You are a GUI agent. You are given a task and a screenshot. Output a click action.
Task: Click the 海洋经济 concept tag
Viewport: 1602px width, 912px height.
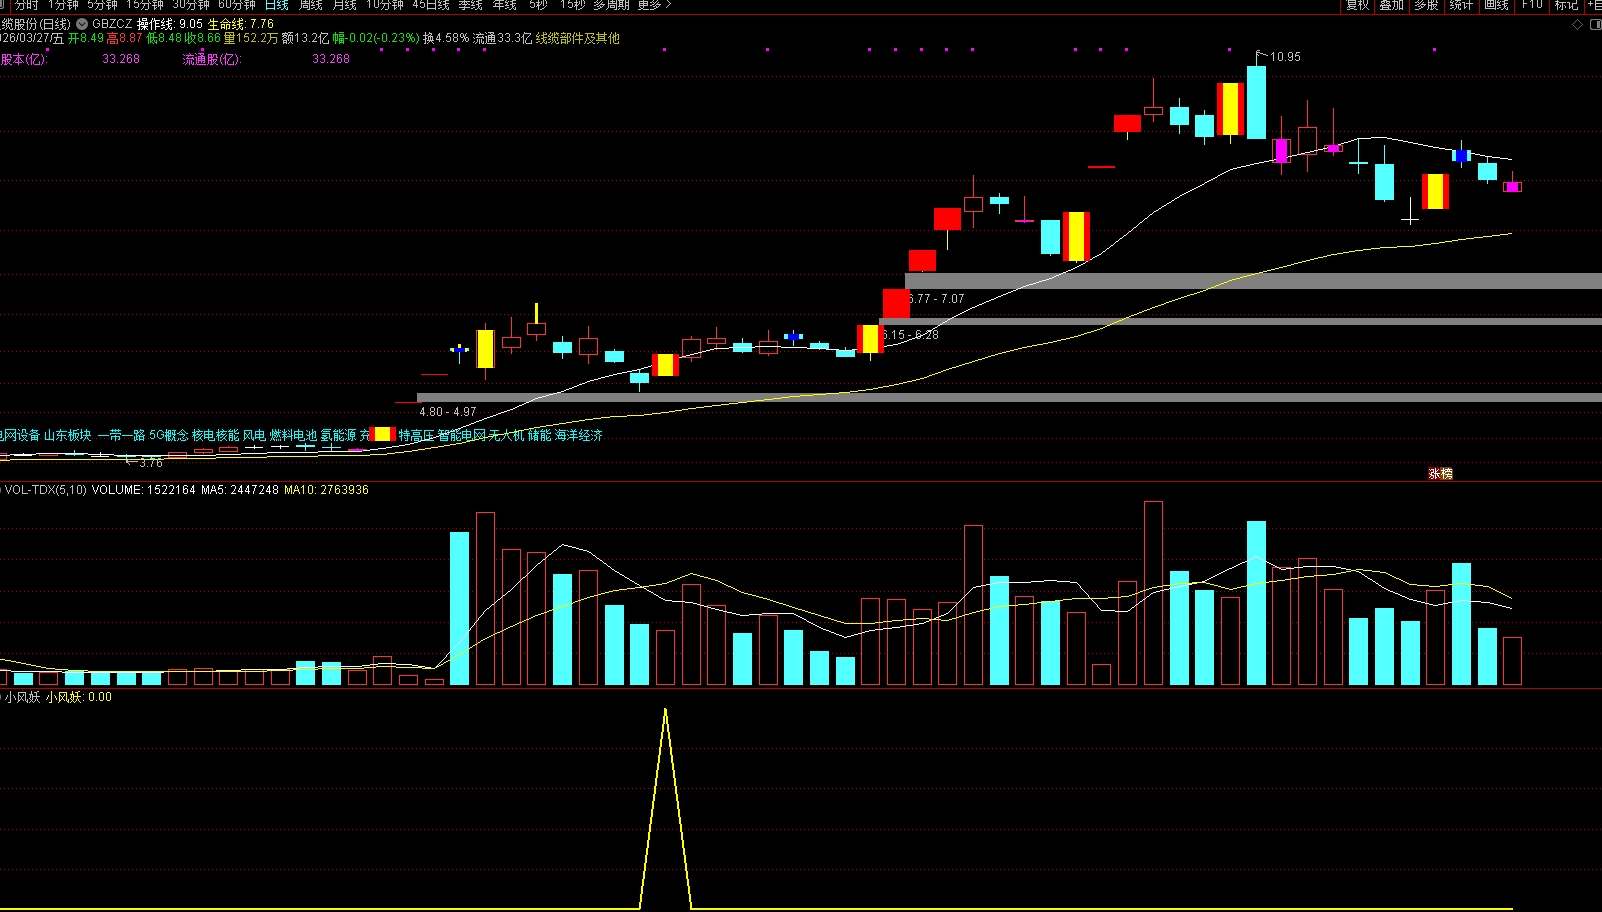tap(579, 436)
